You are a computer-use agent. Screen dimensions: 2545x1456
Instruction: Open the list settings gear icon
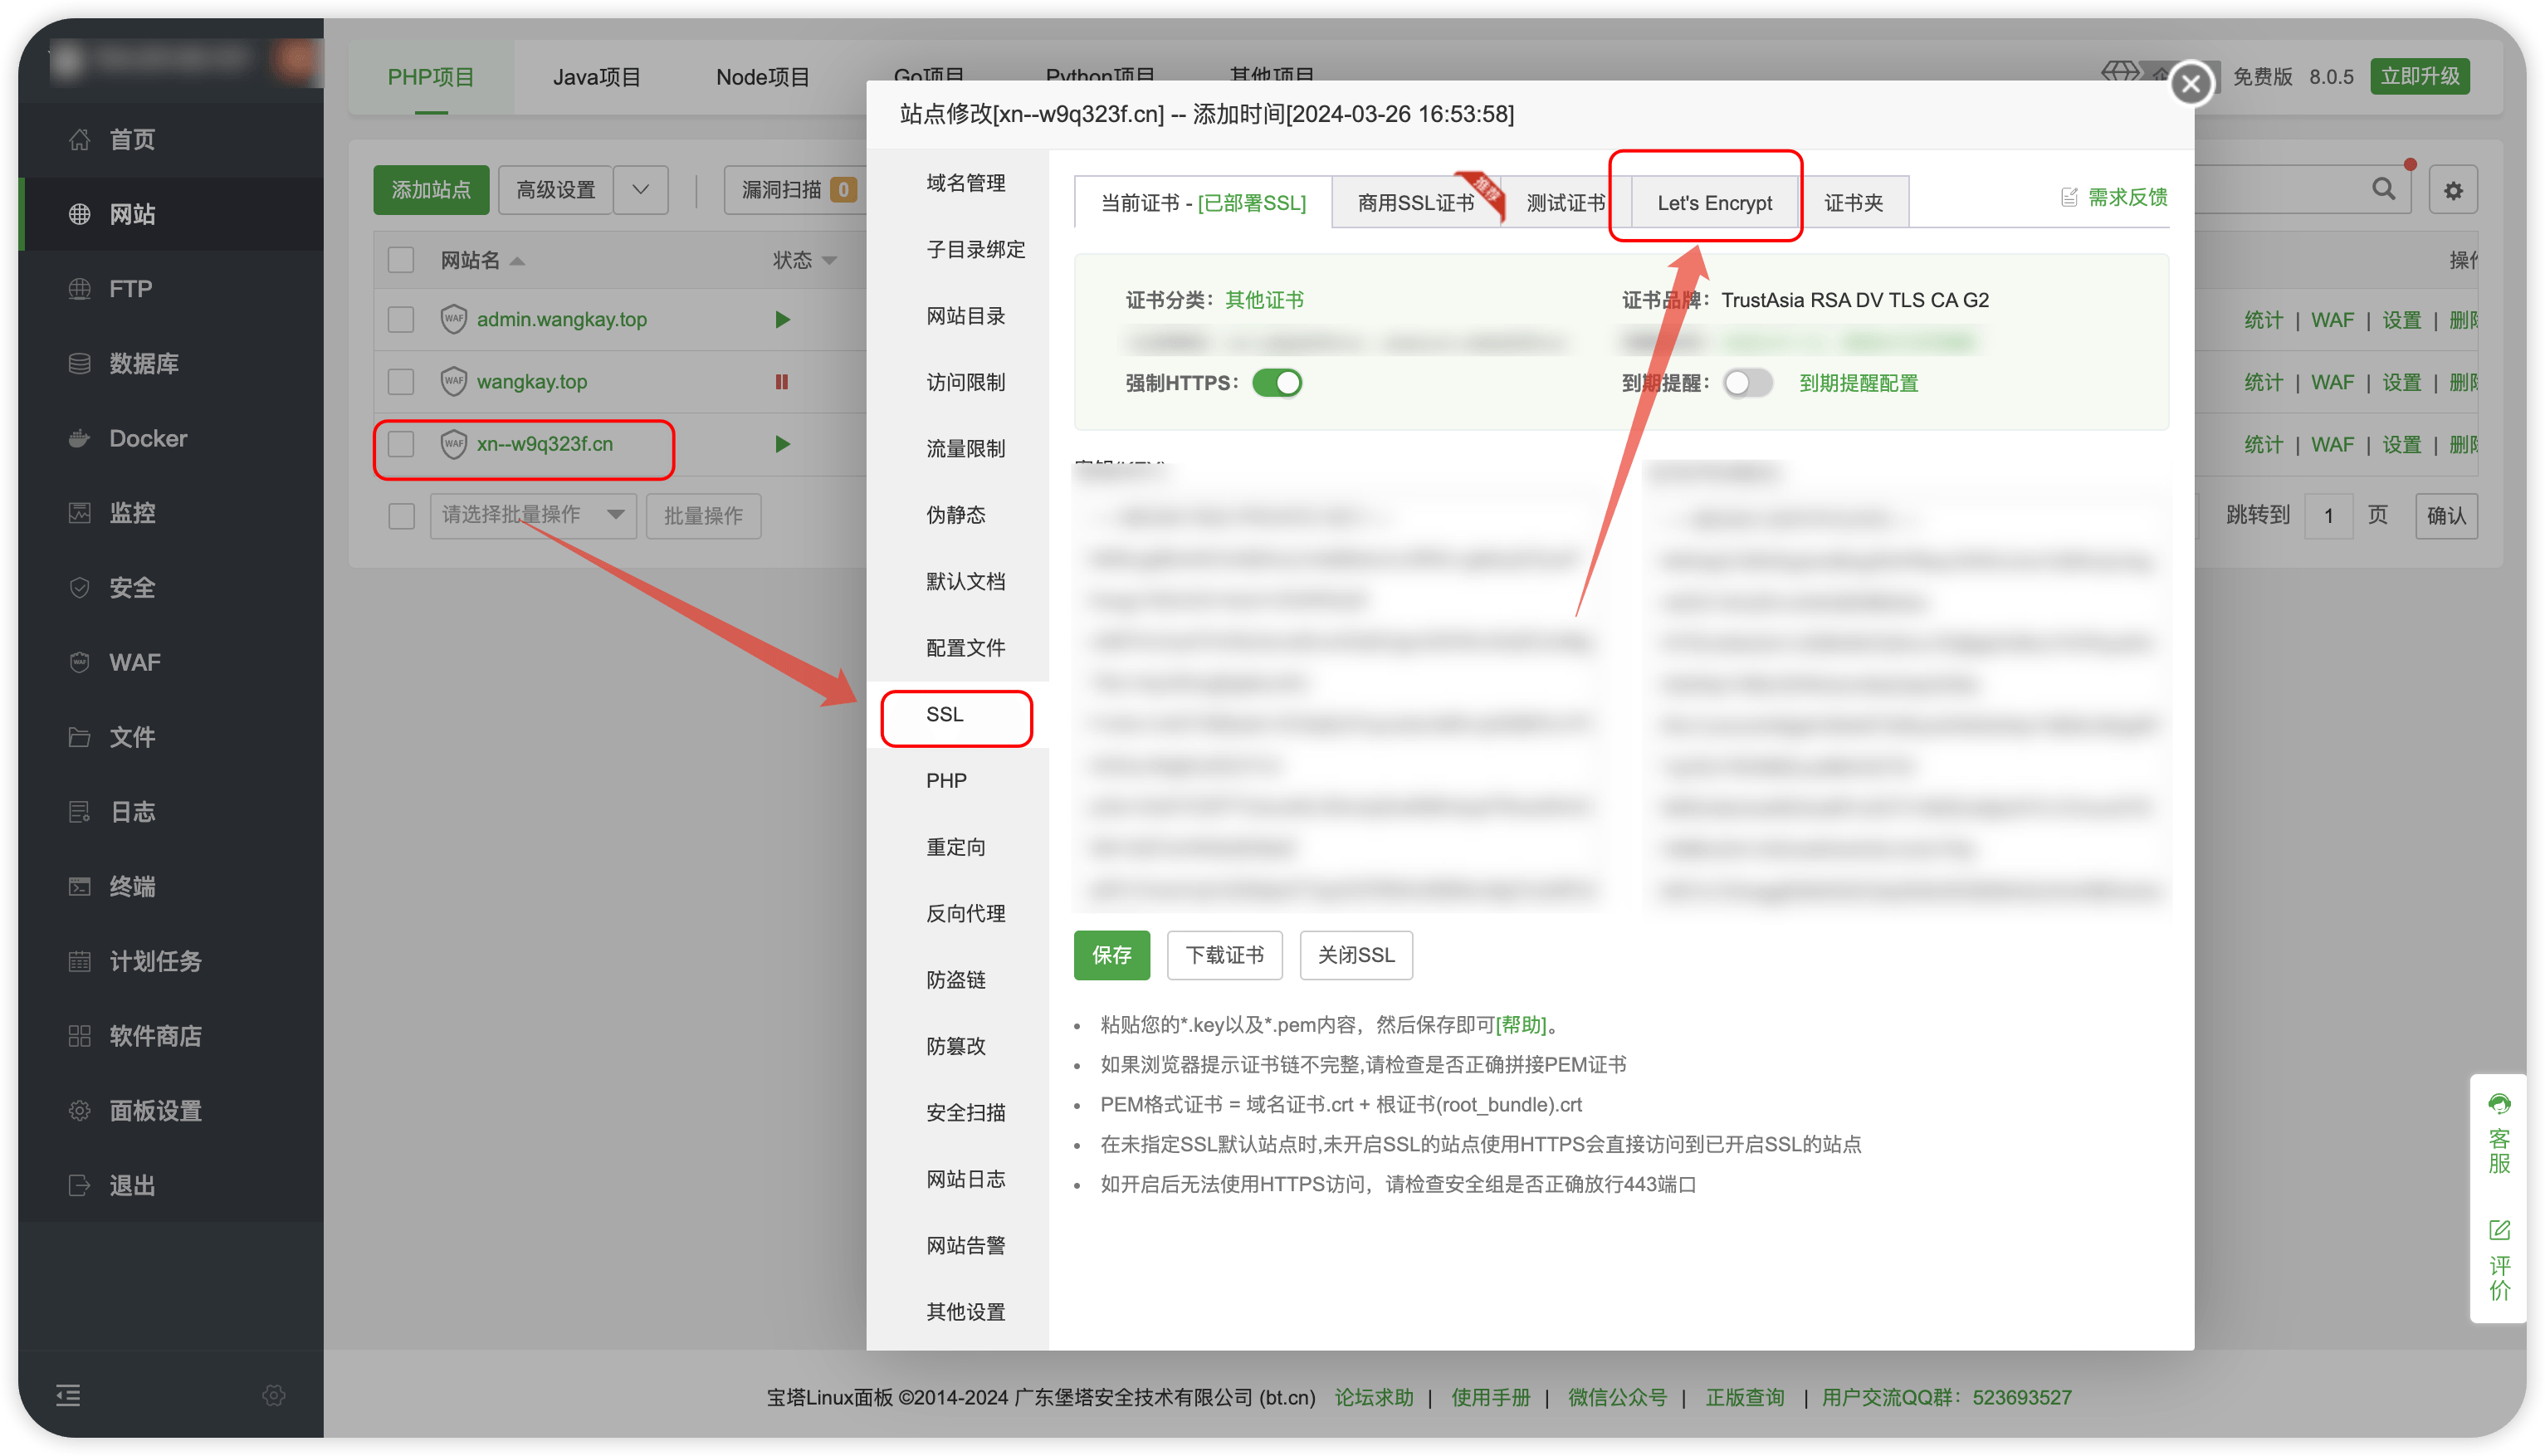tap(2453, 190)
